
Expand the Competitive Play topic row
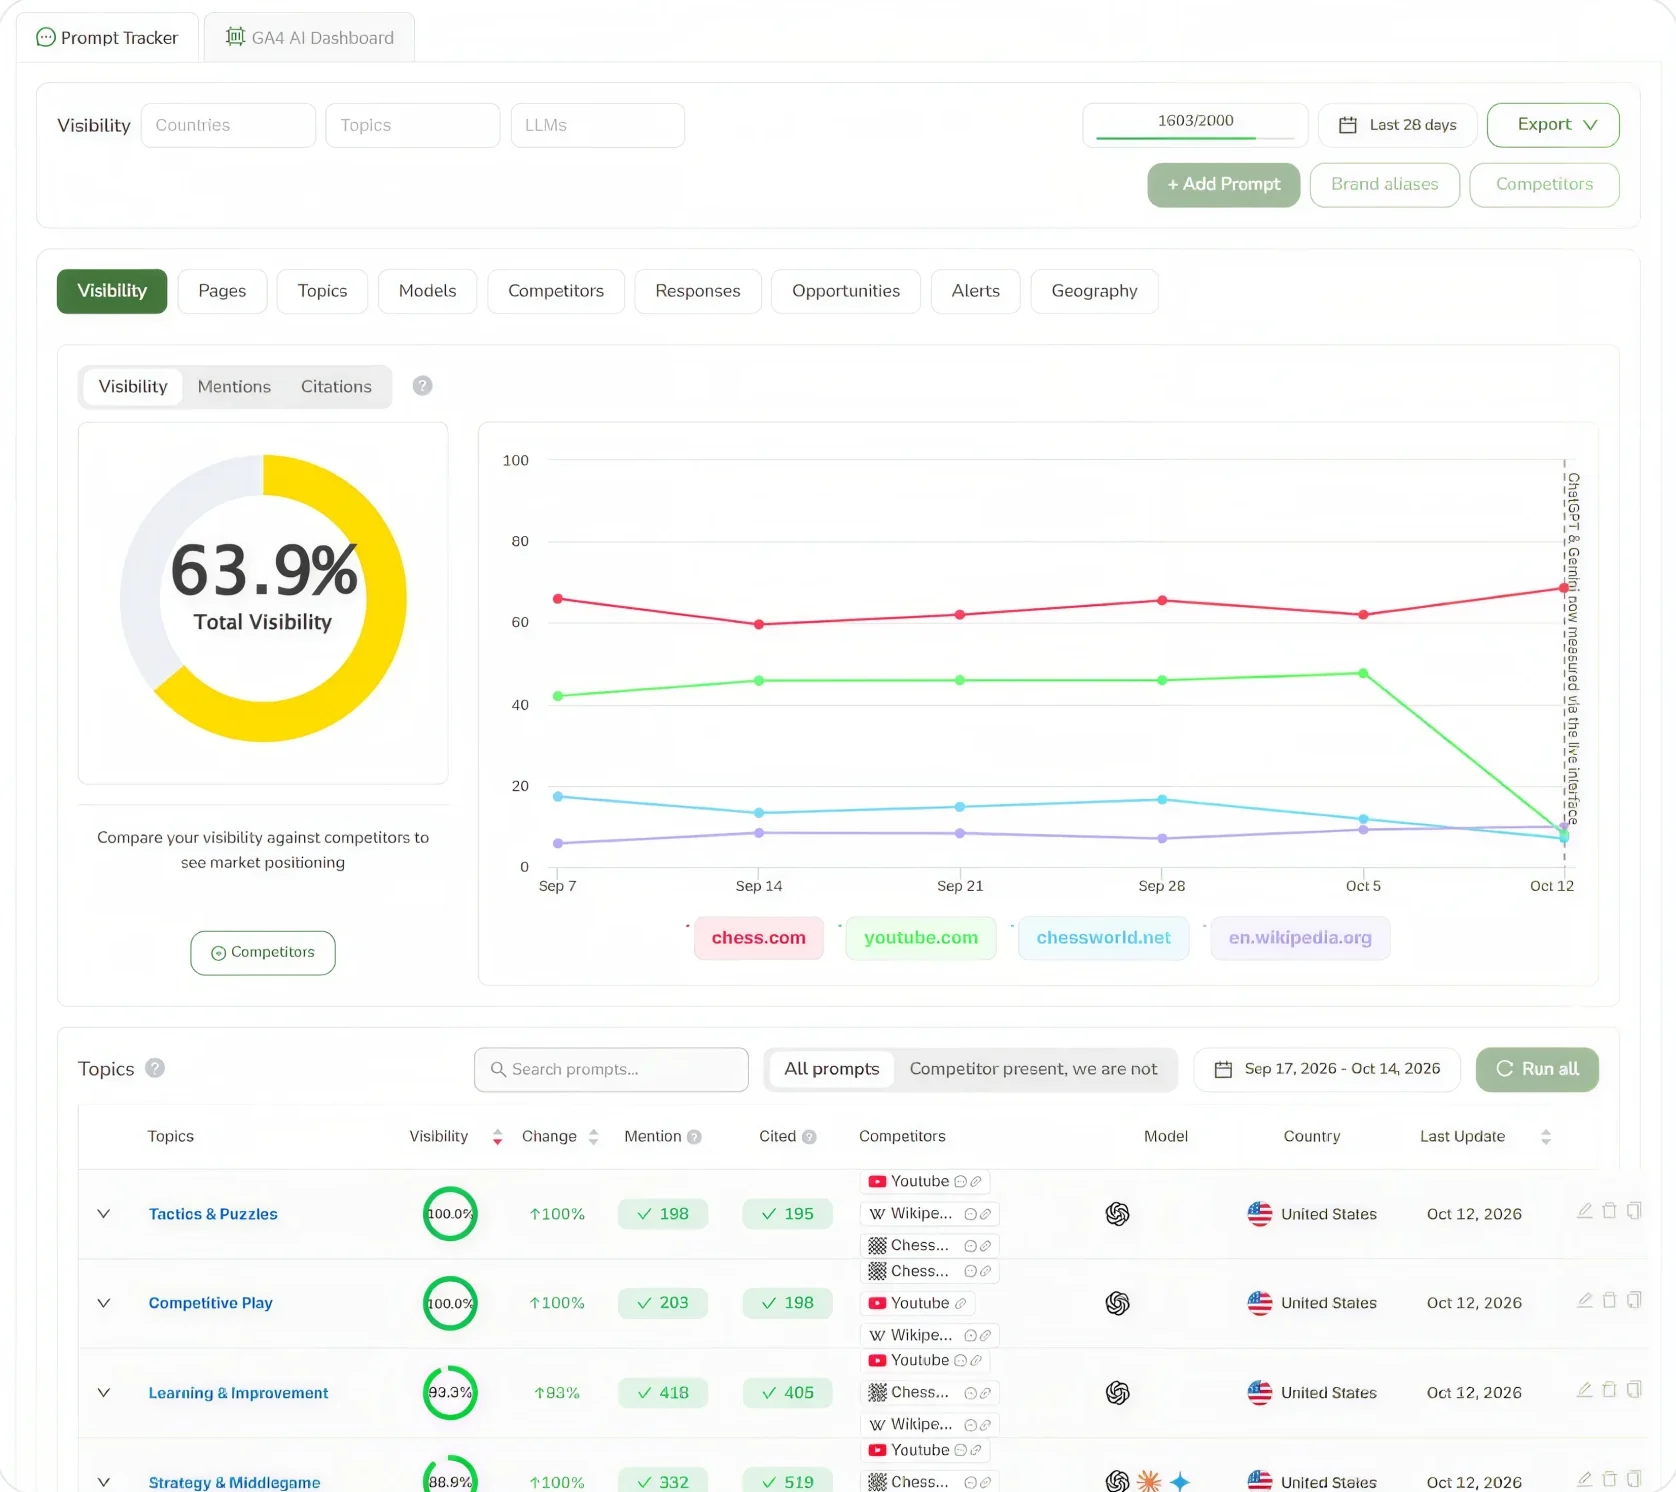[103, 1303]
